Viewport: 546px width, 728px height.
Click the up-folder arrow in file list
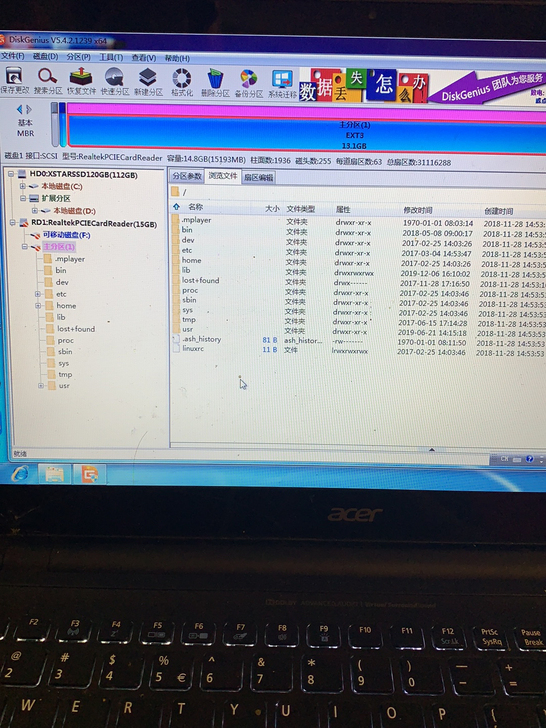click(x=176, y=207)
